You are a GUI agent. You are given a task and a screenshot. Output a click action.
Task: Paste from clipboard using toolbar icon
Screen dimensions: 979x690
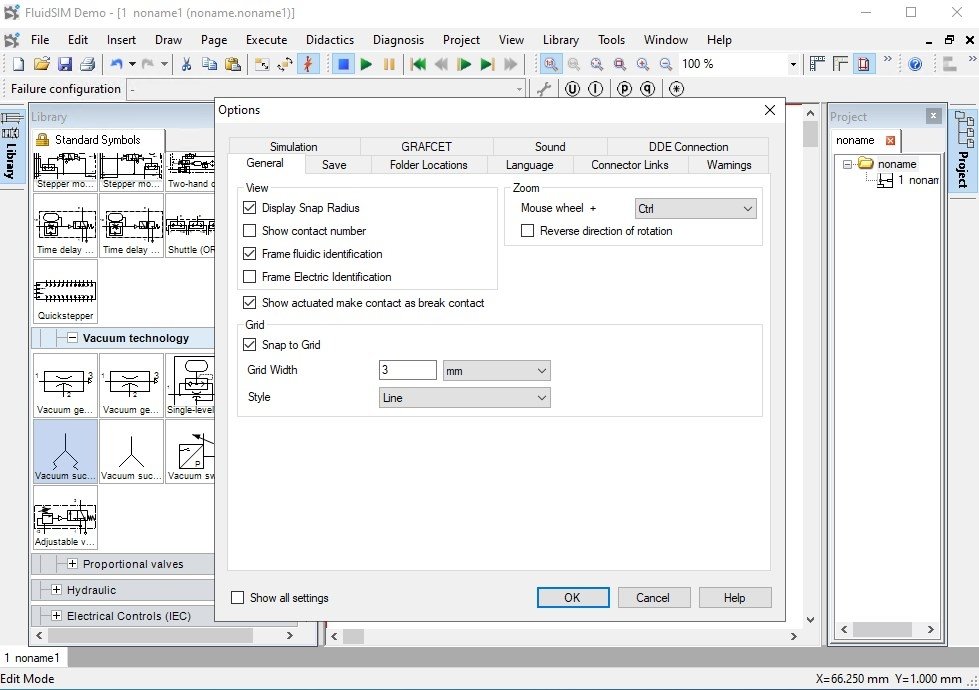click(x=233, y=64)
